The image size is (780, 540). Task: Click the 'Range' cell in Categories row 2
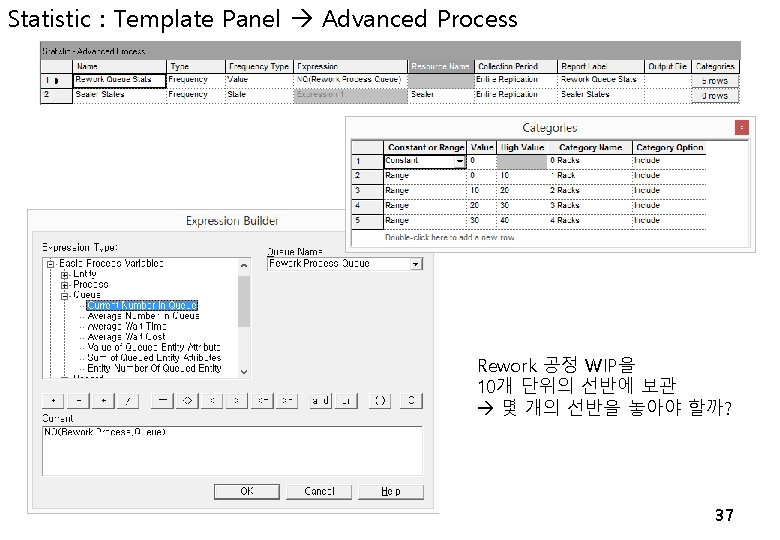click(x=425, y=176)
